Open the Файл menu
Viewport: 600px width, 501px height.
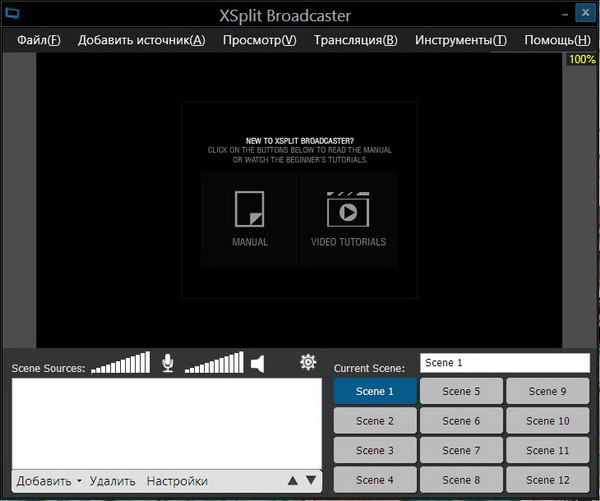click(39, 40)
